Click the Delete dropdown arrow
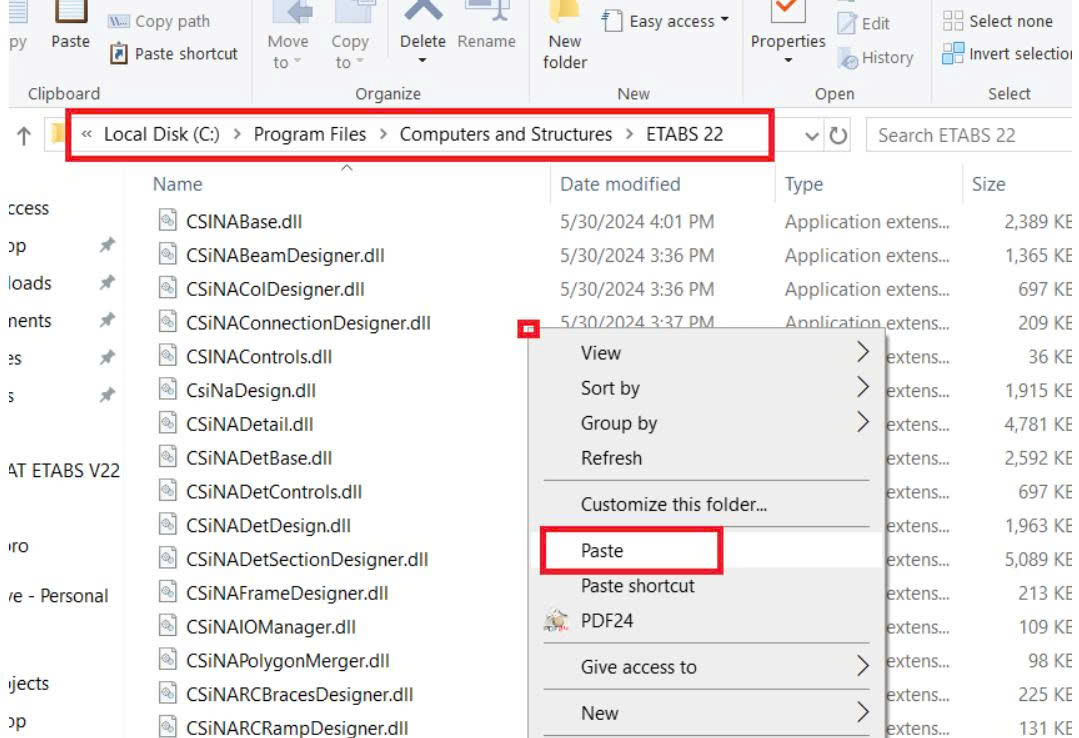 [423, 61]
